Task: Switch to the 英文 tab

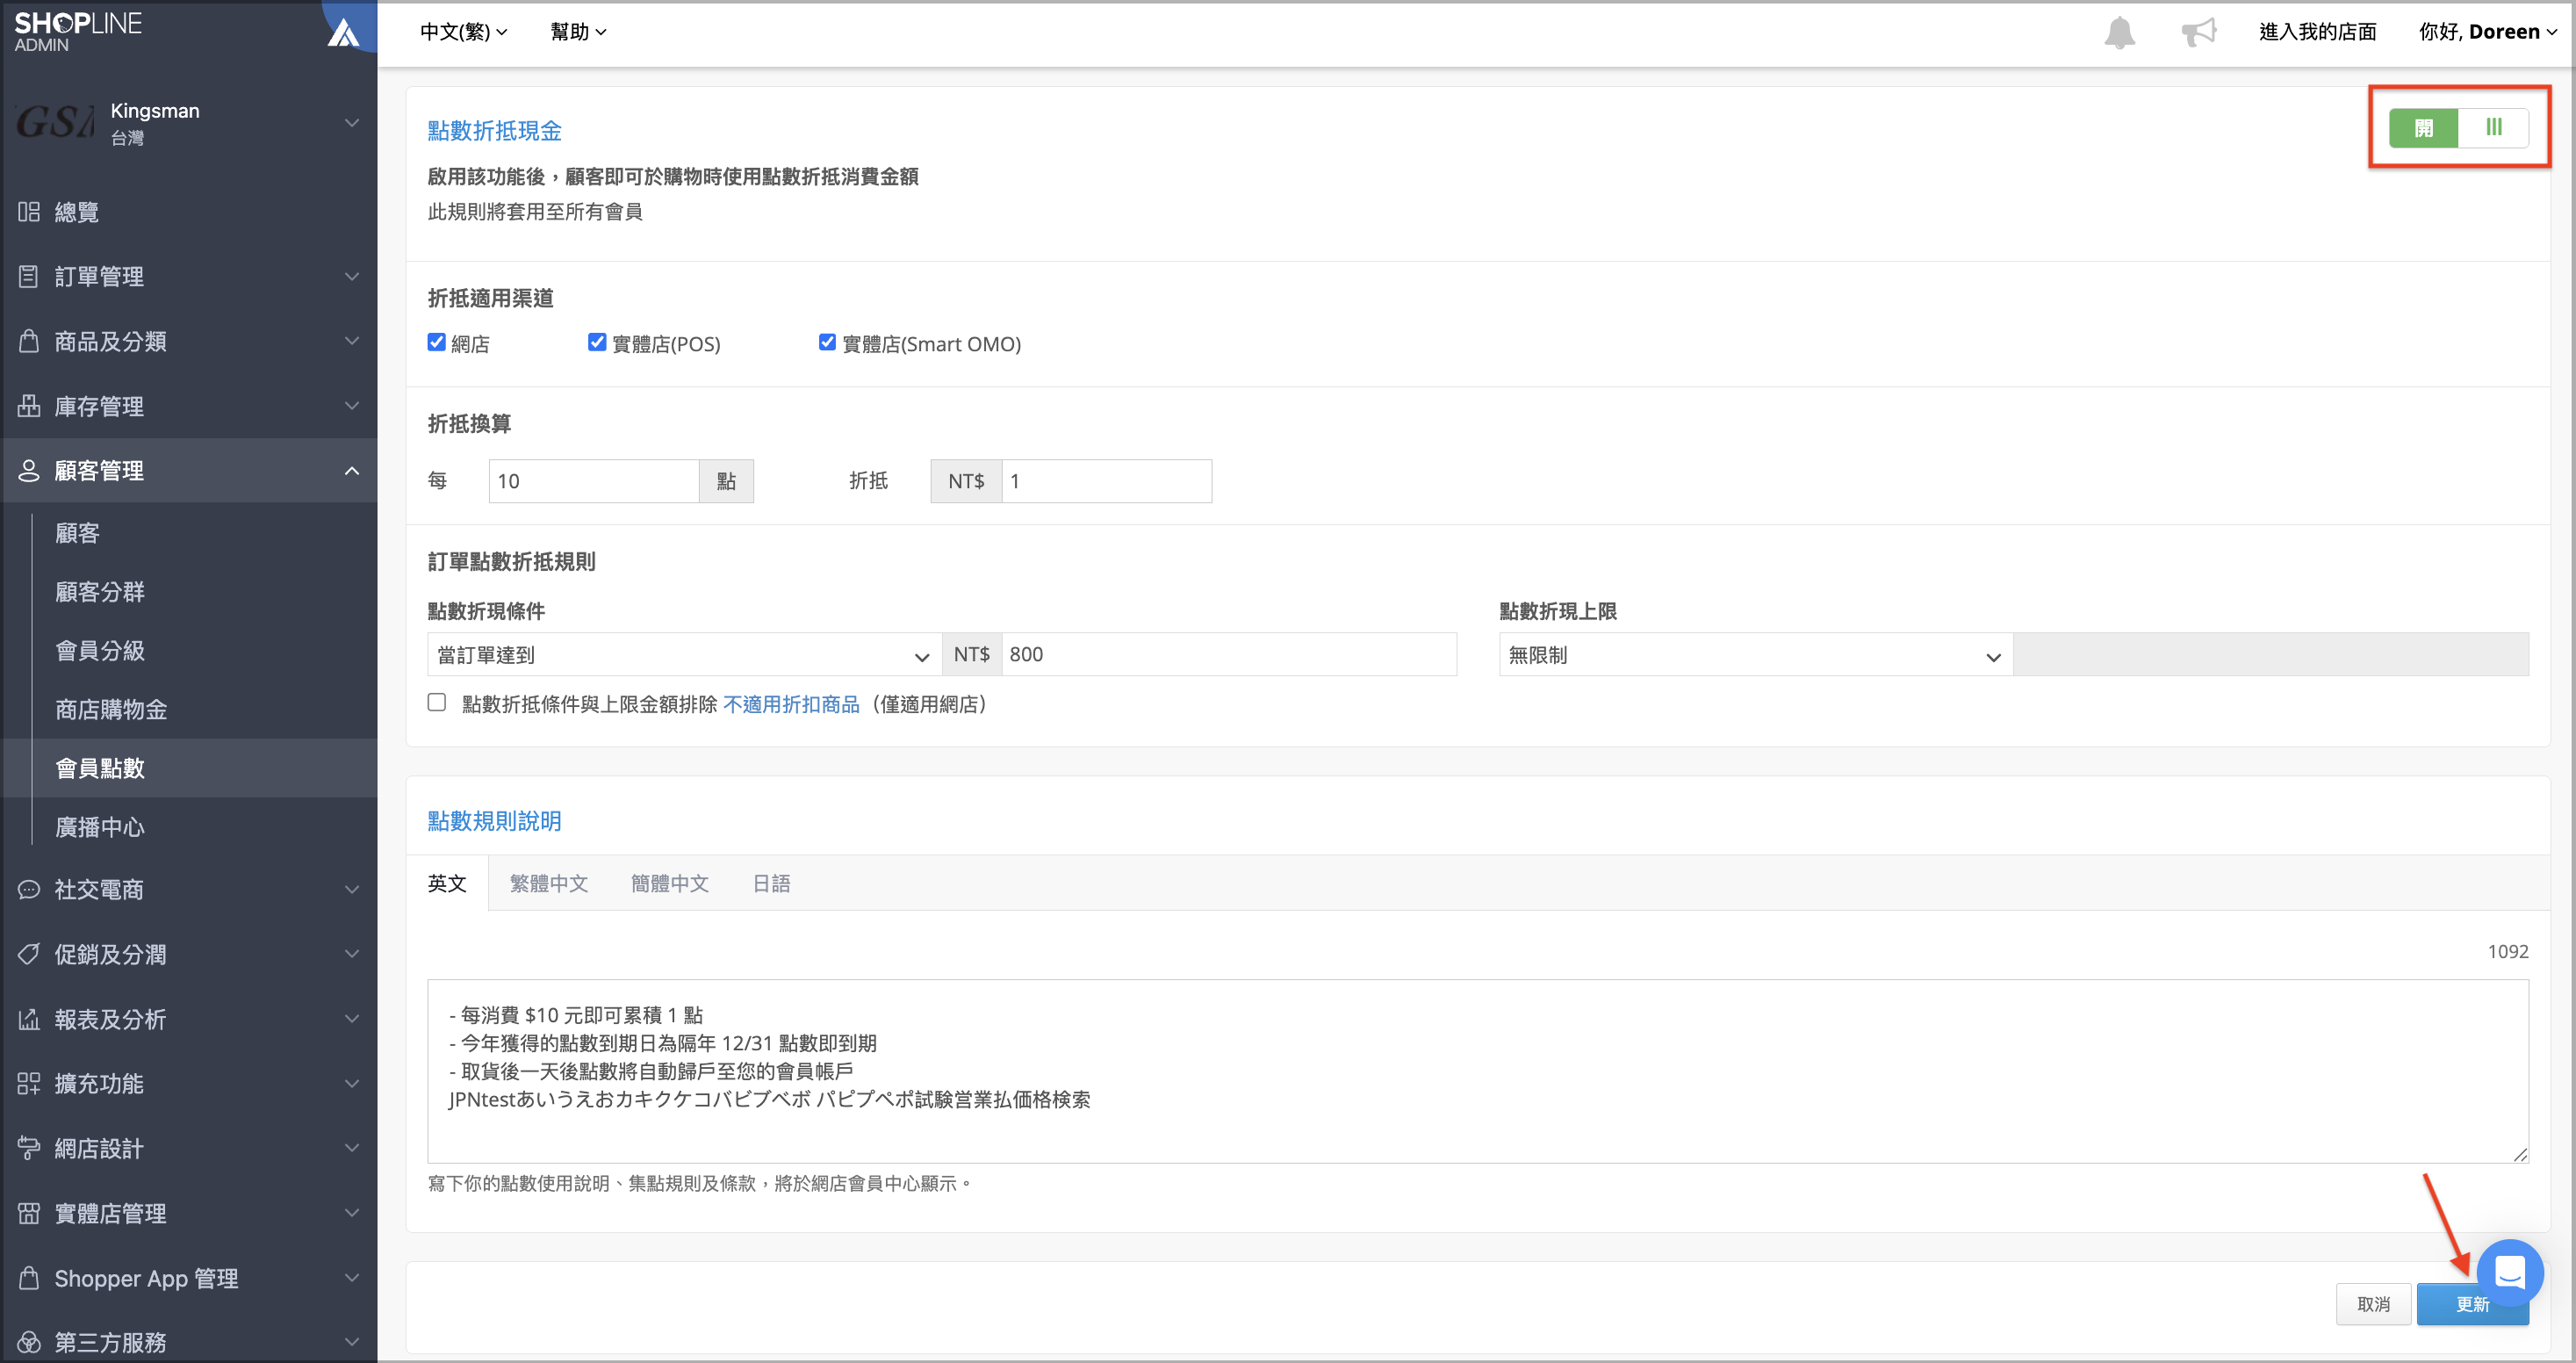Action: [x=447, y=883]
